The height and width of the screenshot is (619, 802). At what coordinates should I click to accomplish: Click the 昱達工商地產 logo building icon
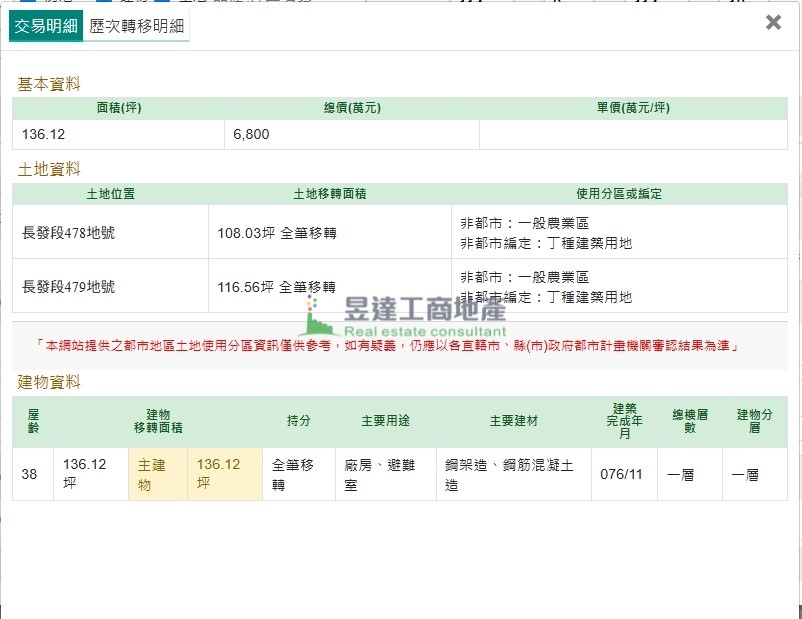pyautogui.click(x=317, y=318)
